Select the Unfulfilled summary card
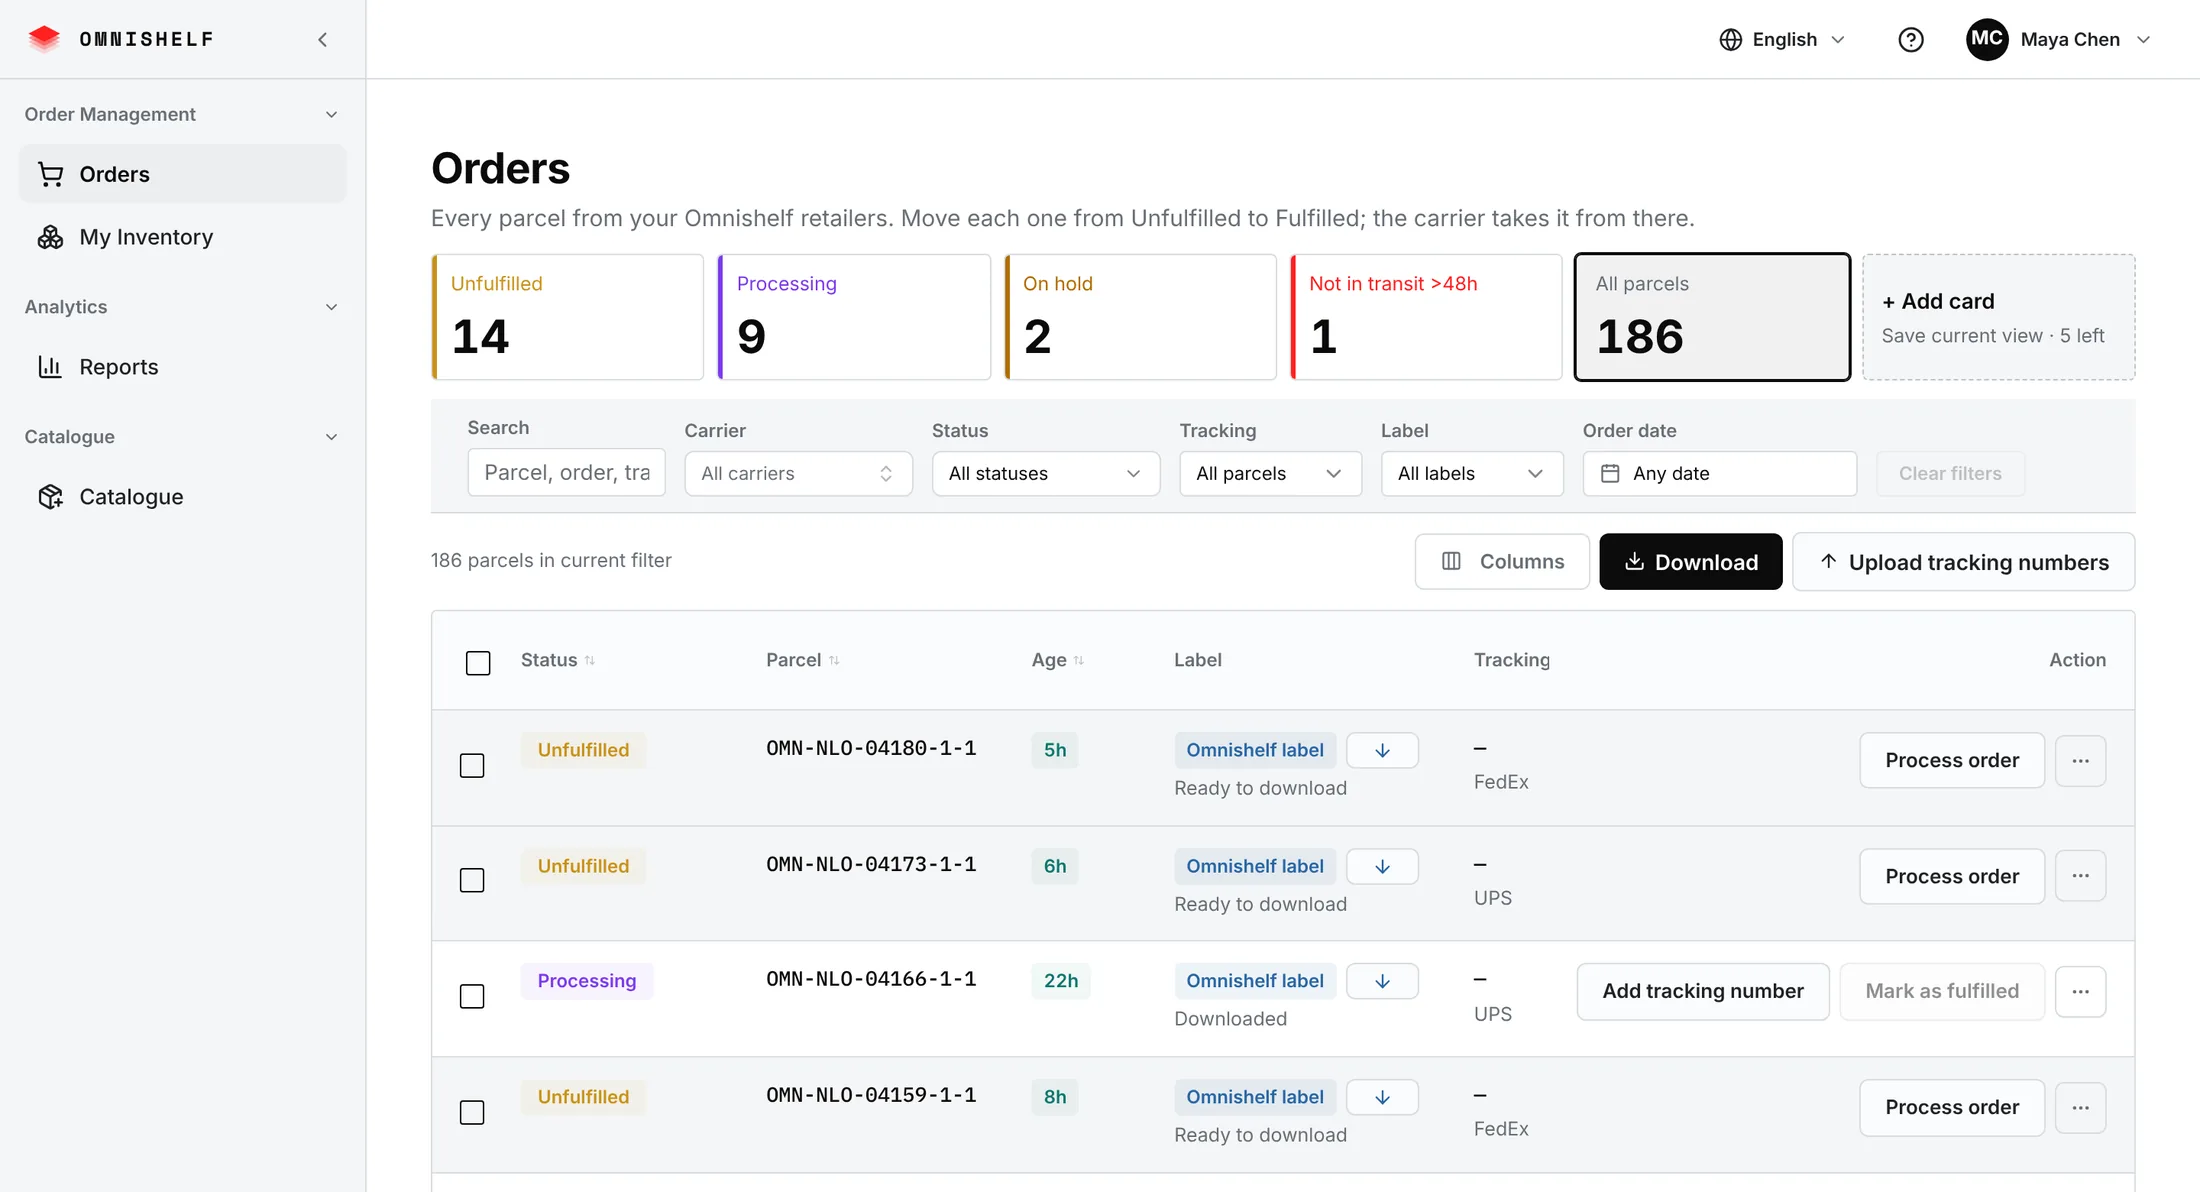This screenshot has height=1192, width=2200. click(x=567, y=317)
